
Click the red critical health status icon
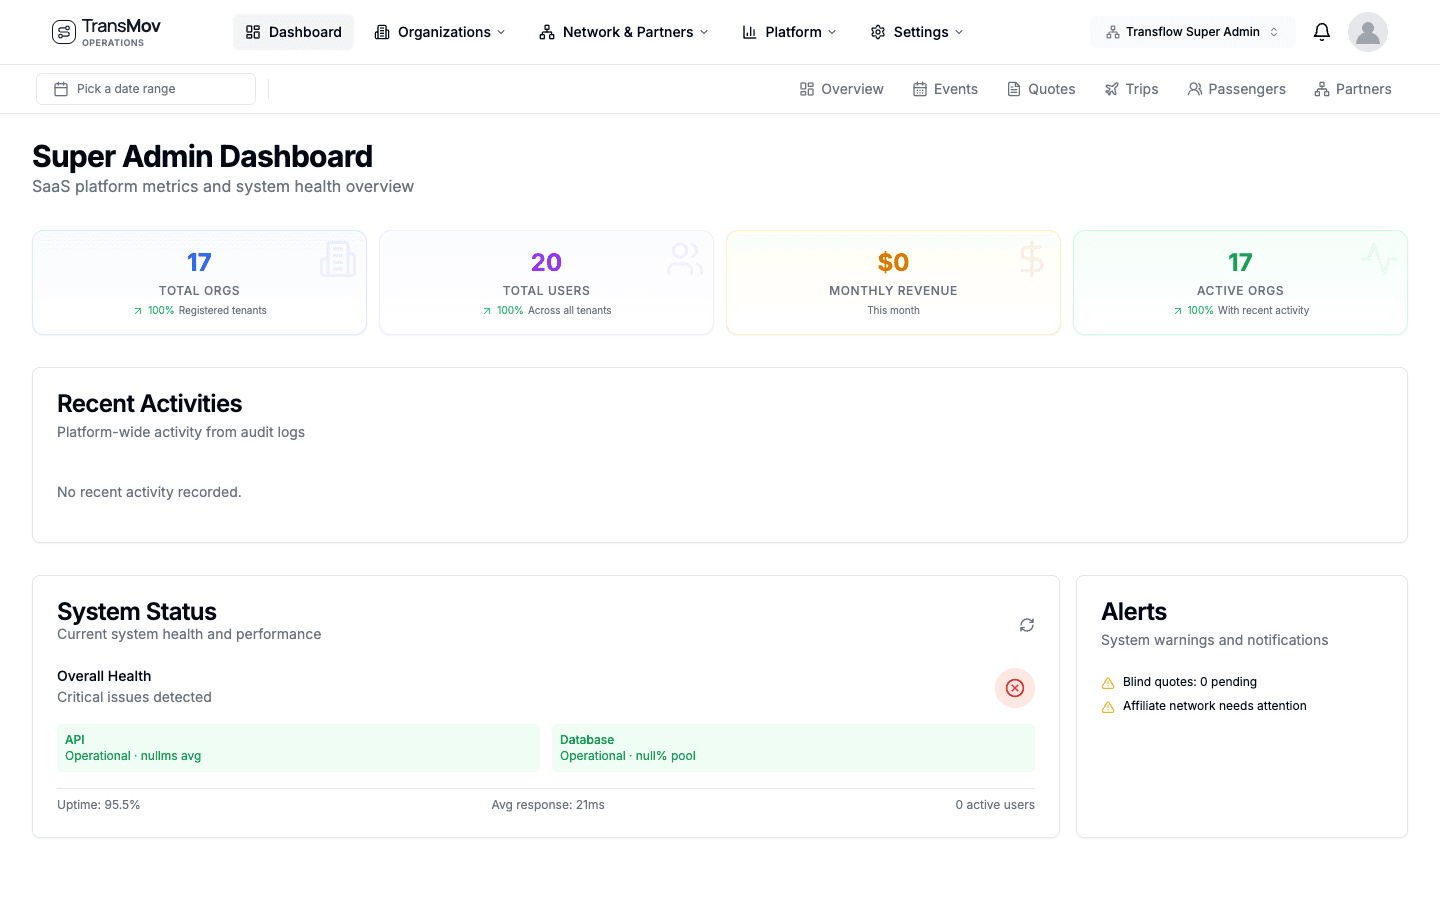[x=1014, y=688]
